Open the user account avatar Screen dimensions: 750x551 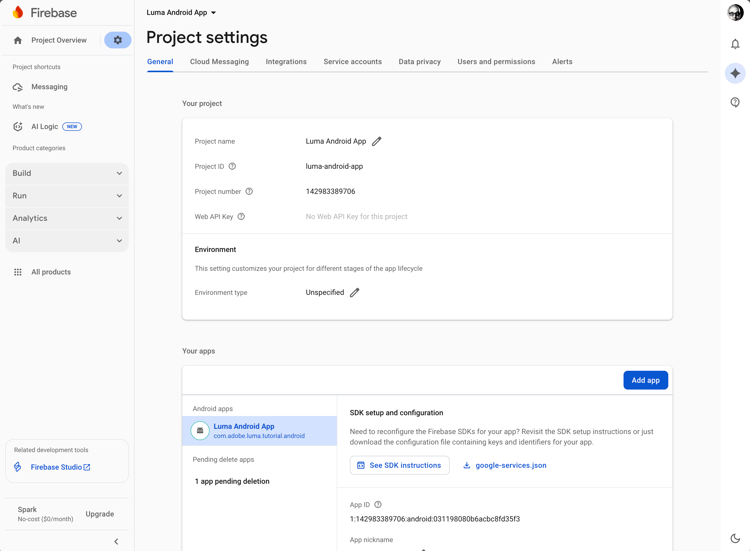pos(735,12)
